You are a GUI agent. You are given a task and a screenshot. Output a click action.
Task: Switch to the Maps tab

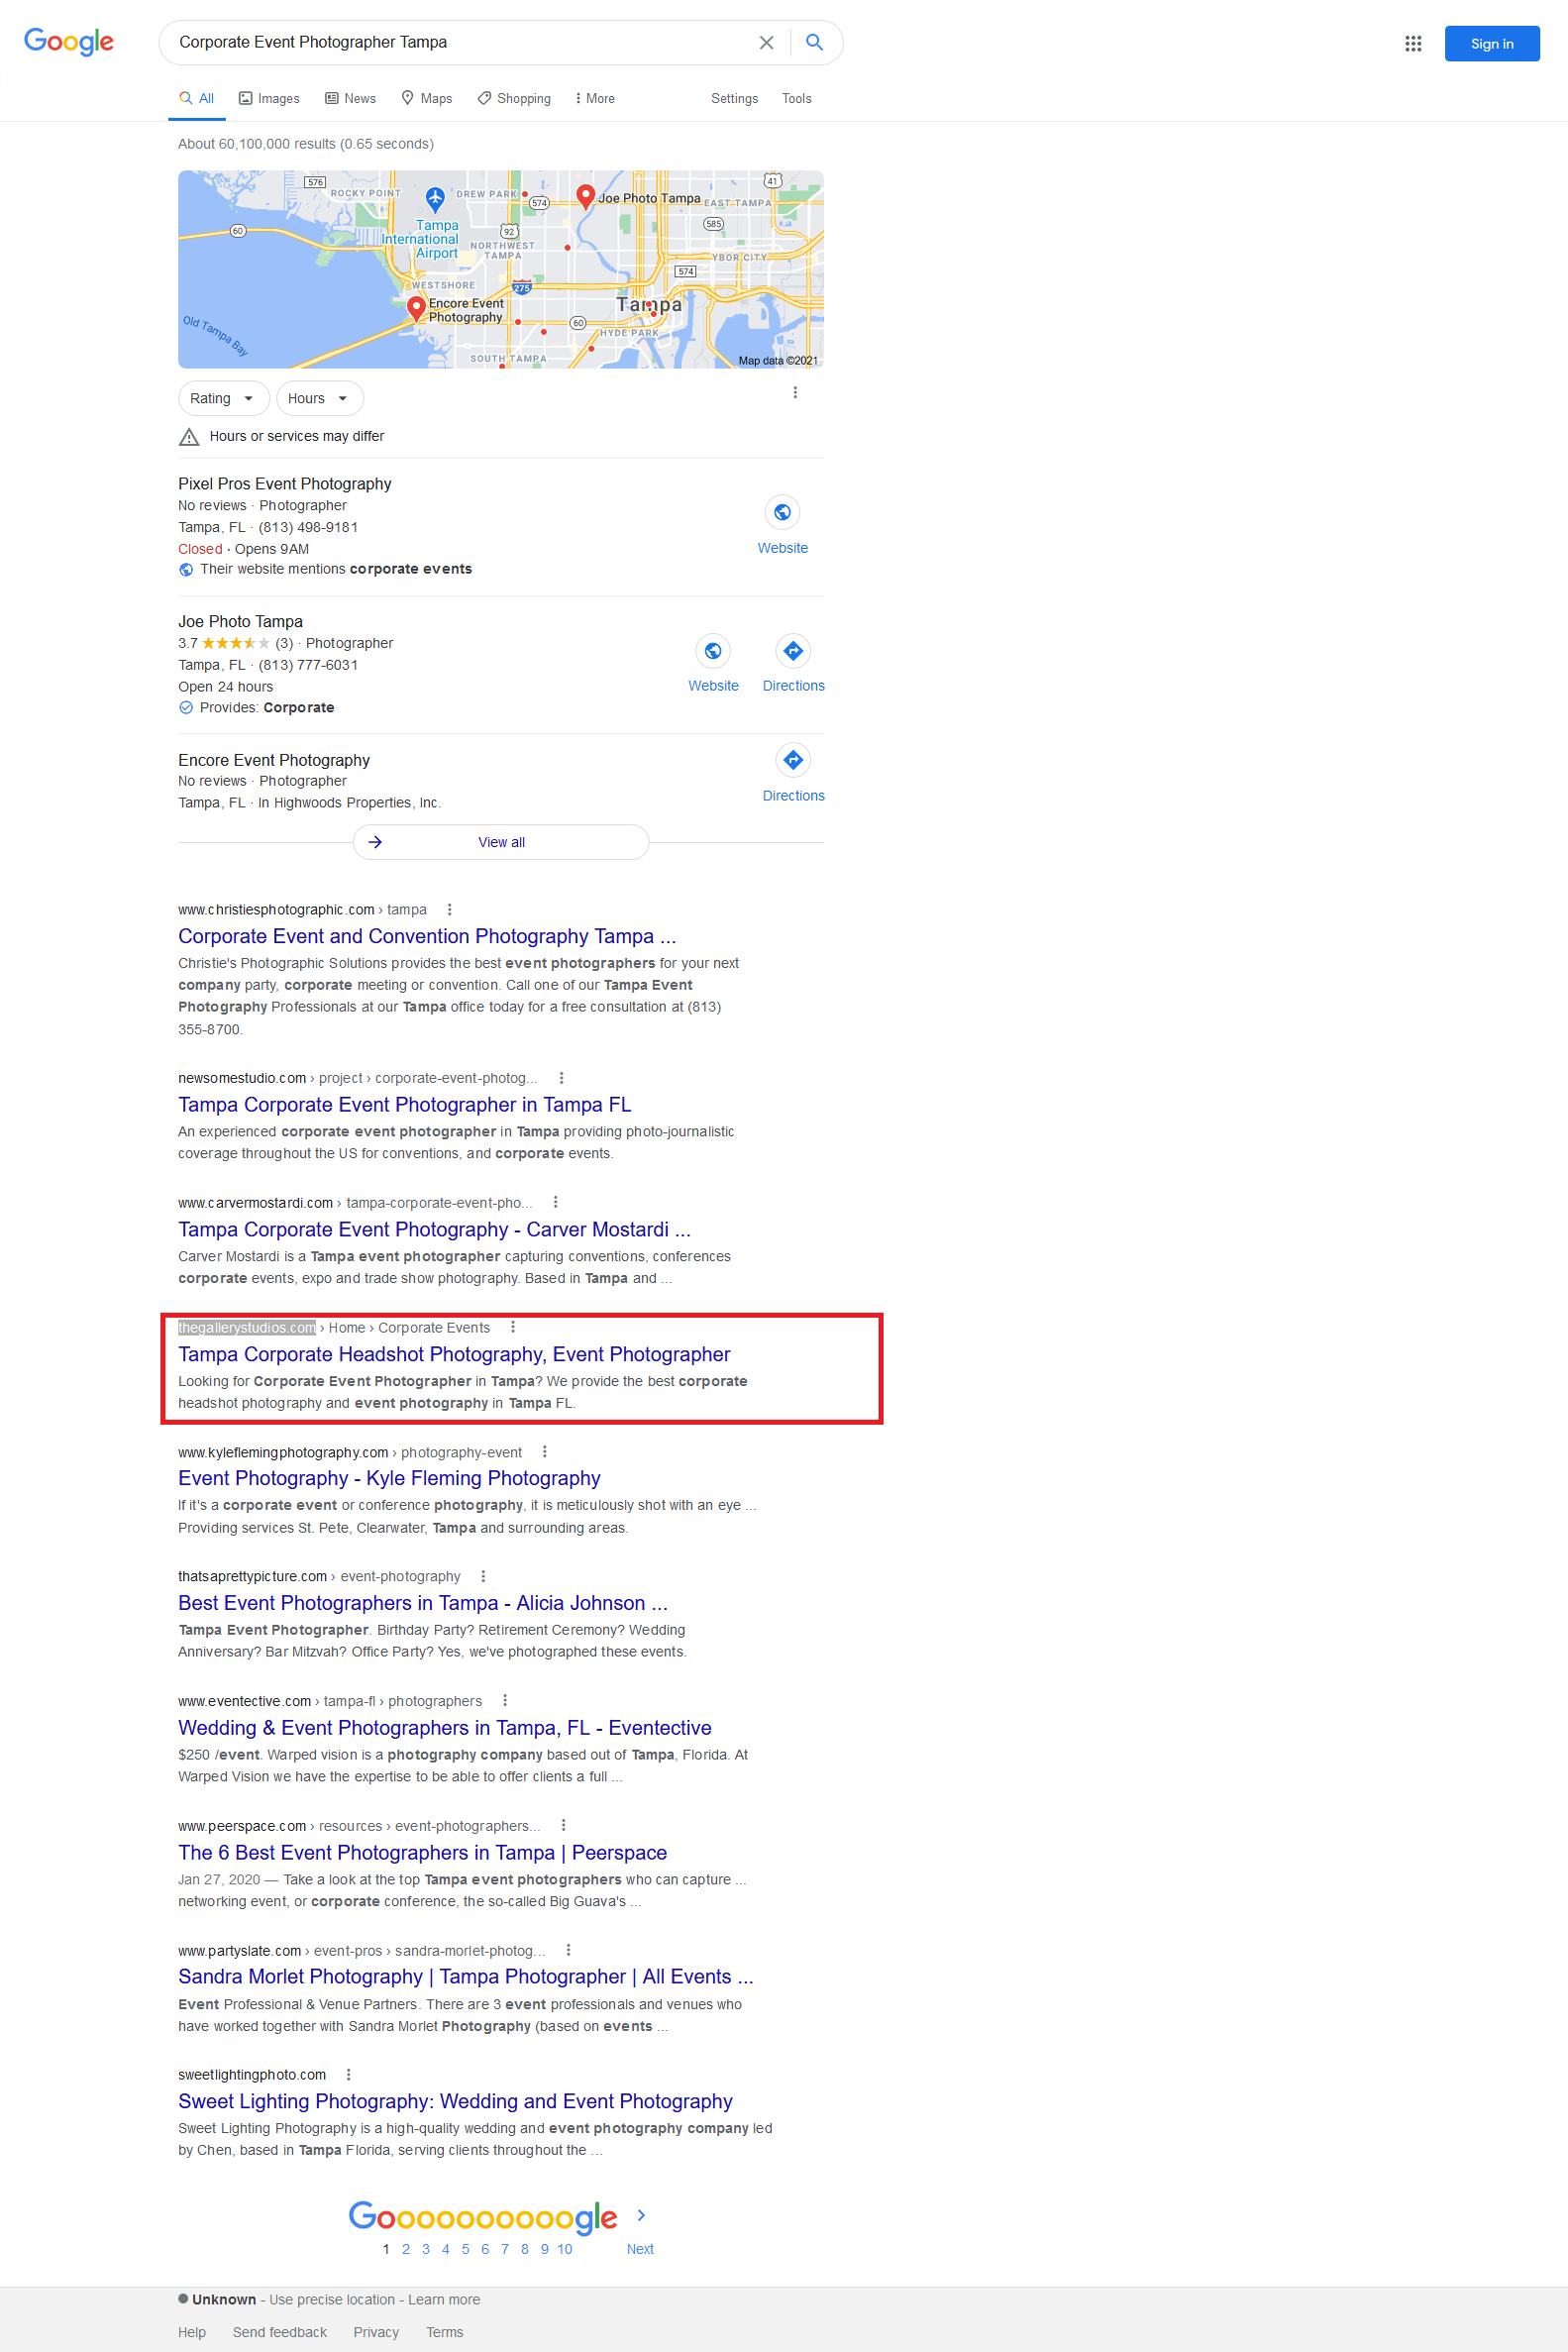(427, 99)
